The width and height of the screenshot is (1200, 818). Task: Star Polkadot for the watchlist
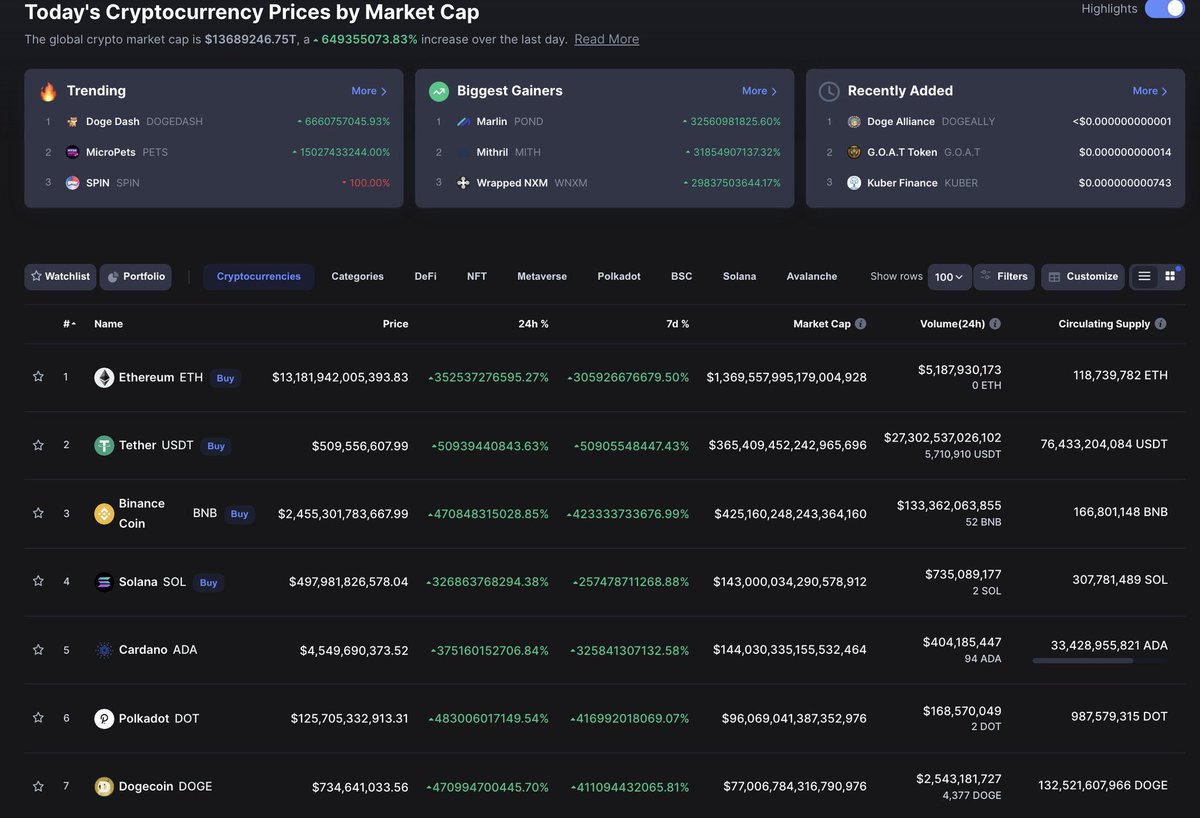38,718
